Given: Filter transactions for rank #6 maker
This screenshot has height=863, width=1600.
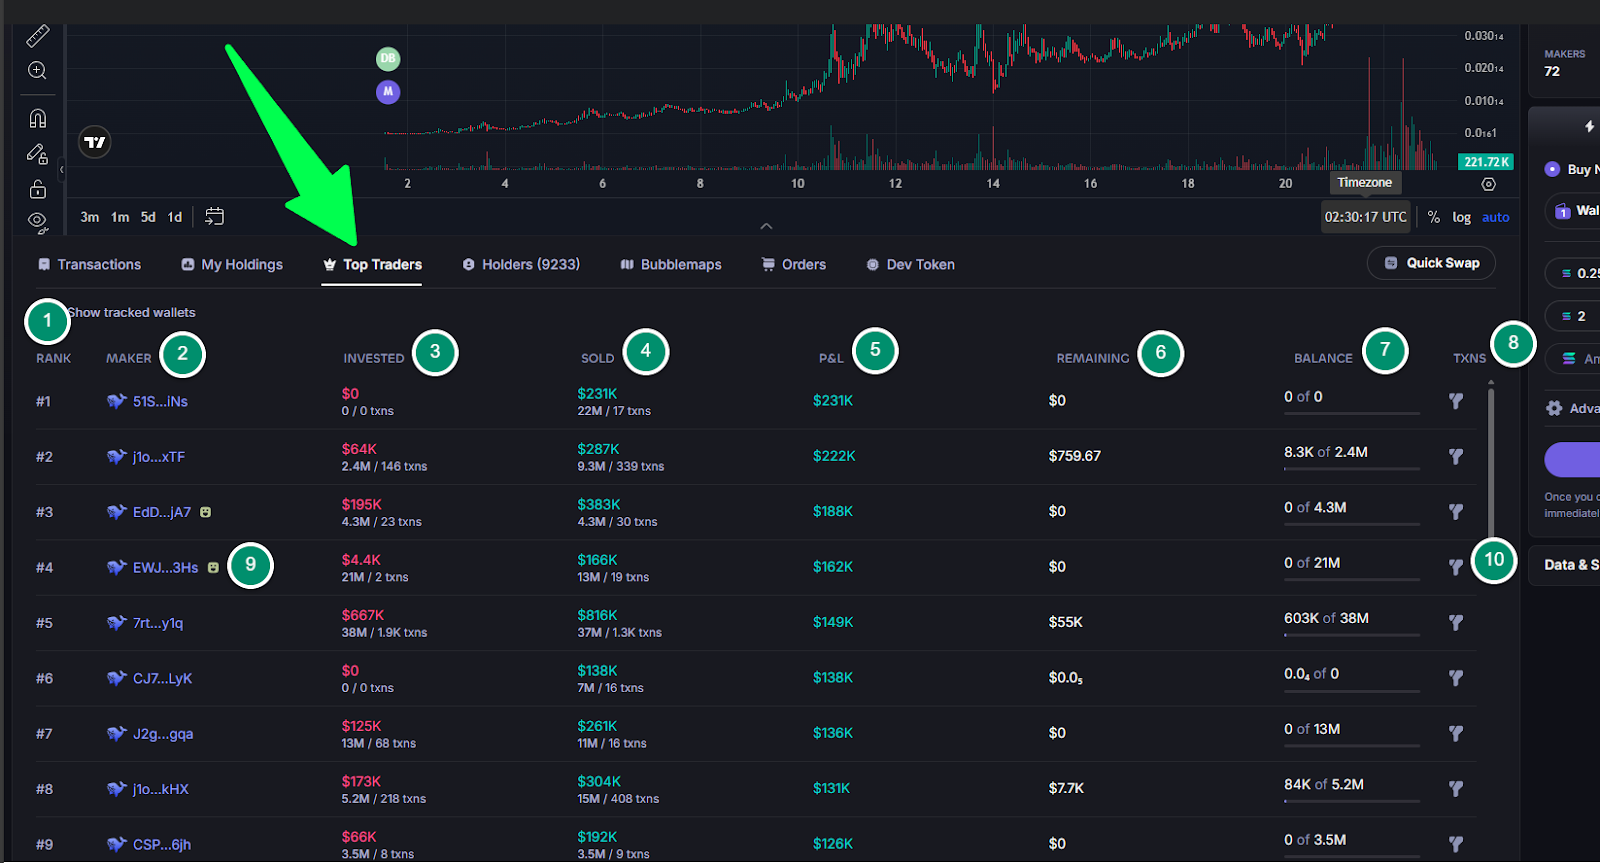Looking at the screenshot, I should tap(1456, 678).
